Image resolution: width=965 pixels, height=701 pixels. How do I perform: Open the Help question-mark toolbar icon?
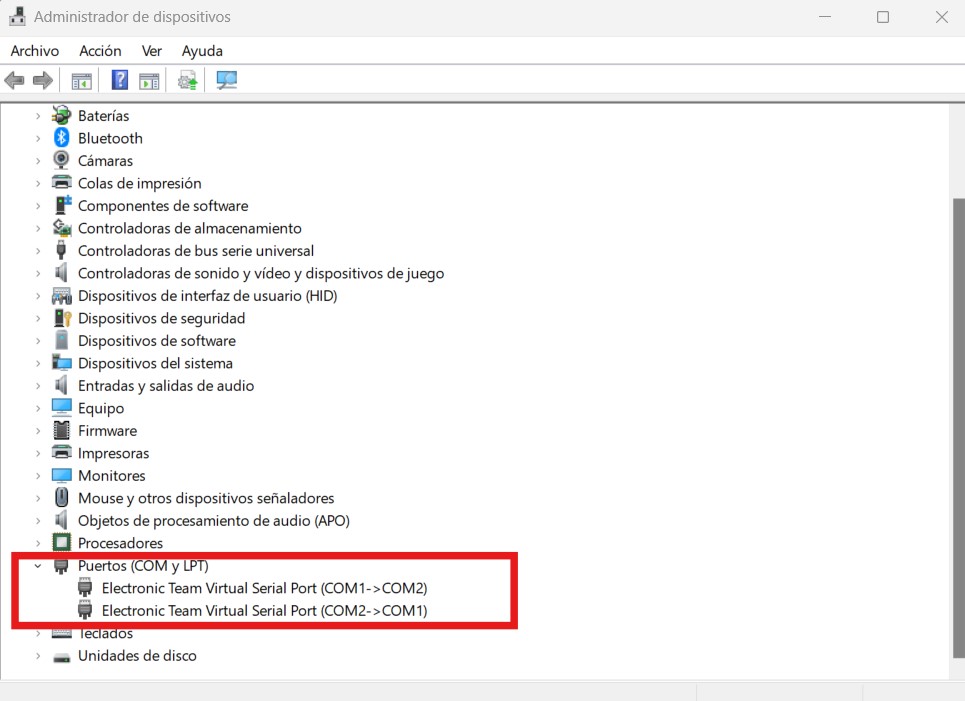point(120,80)
